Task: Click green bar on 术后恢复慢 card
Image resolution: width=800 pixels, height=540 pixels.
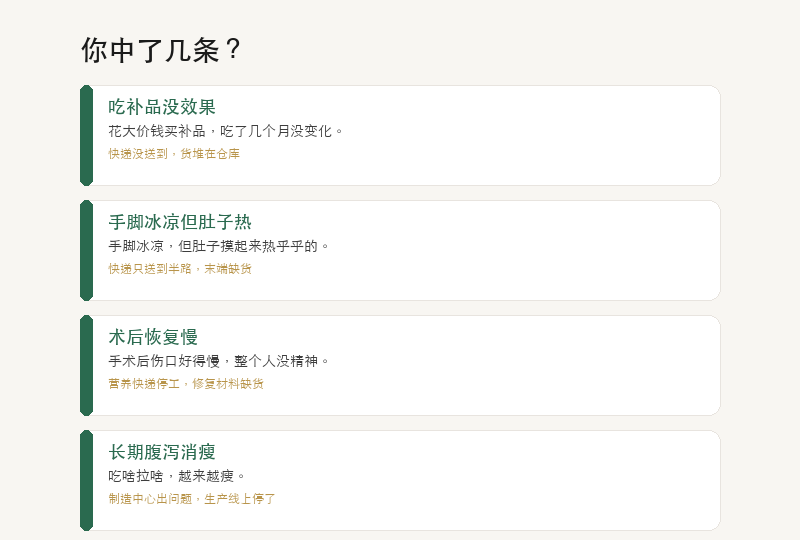Action: [86, 365]
